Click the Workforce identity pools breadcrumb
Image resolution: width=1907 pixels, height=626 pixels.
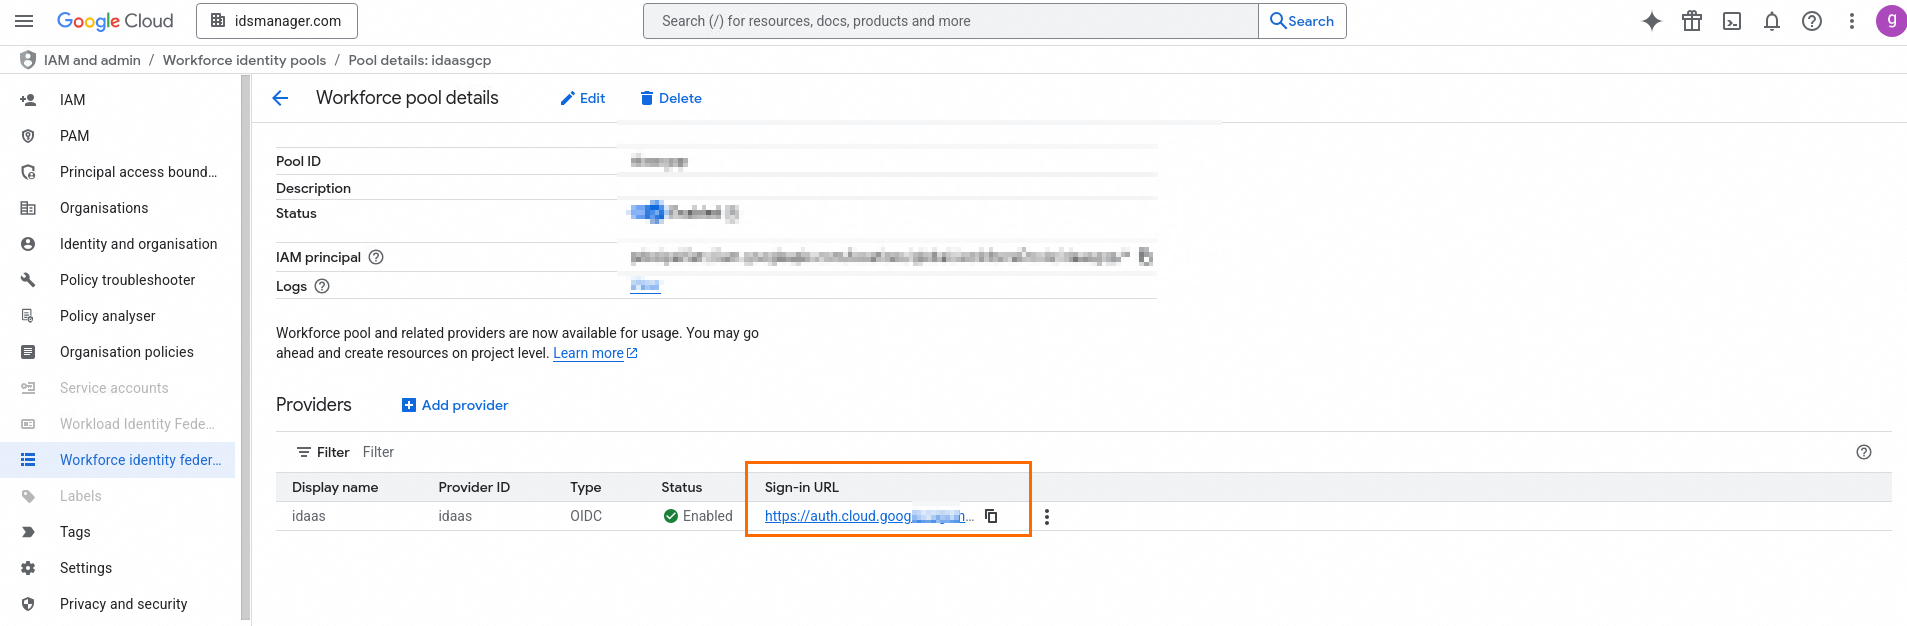pos(244,60)
